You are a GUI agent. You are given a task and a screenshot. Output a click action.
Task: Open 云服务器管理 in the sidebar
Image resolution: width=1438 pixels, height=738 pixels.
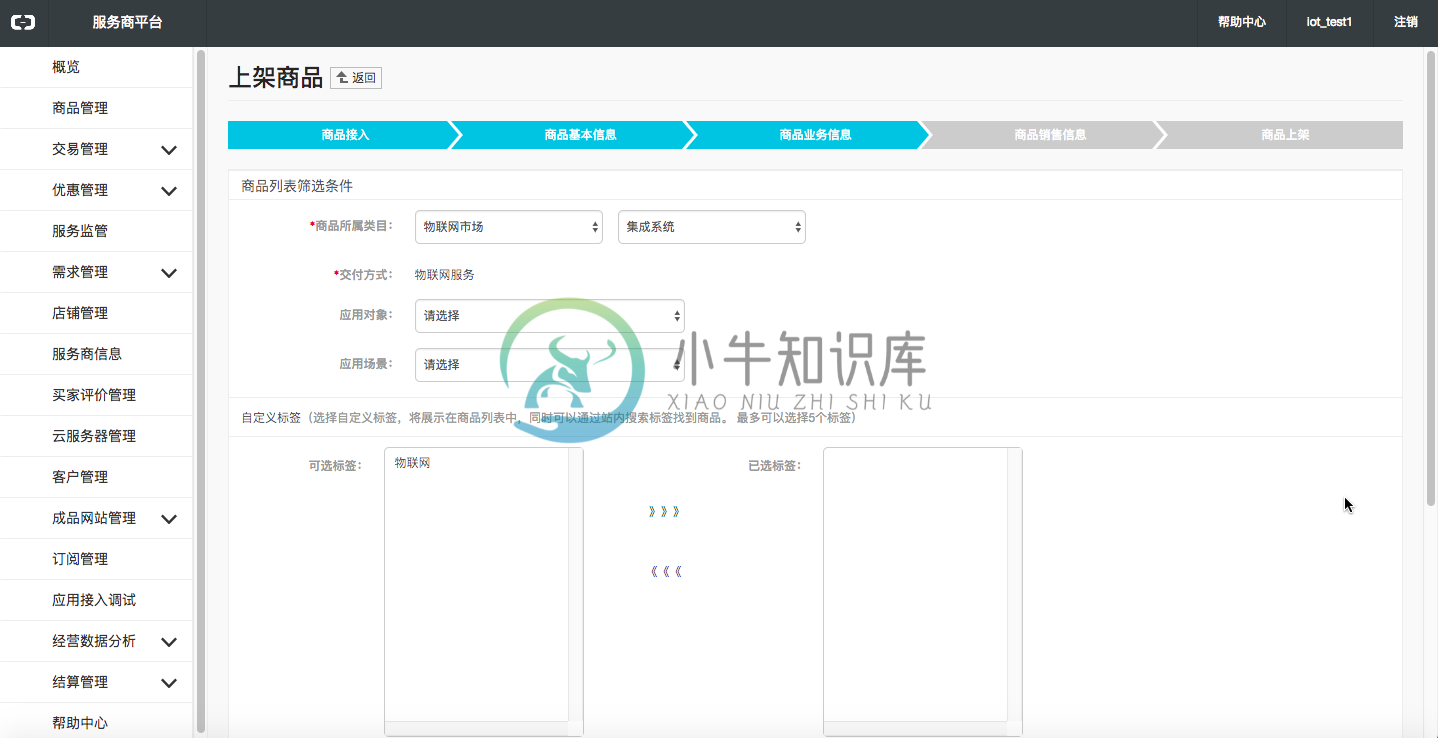94,436
